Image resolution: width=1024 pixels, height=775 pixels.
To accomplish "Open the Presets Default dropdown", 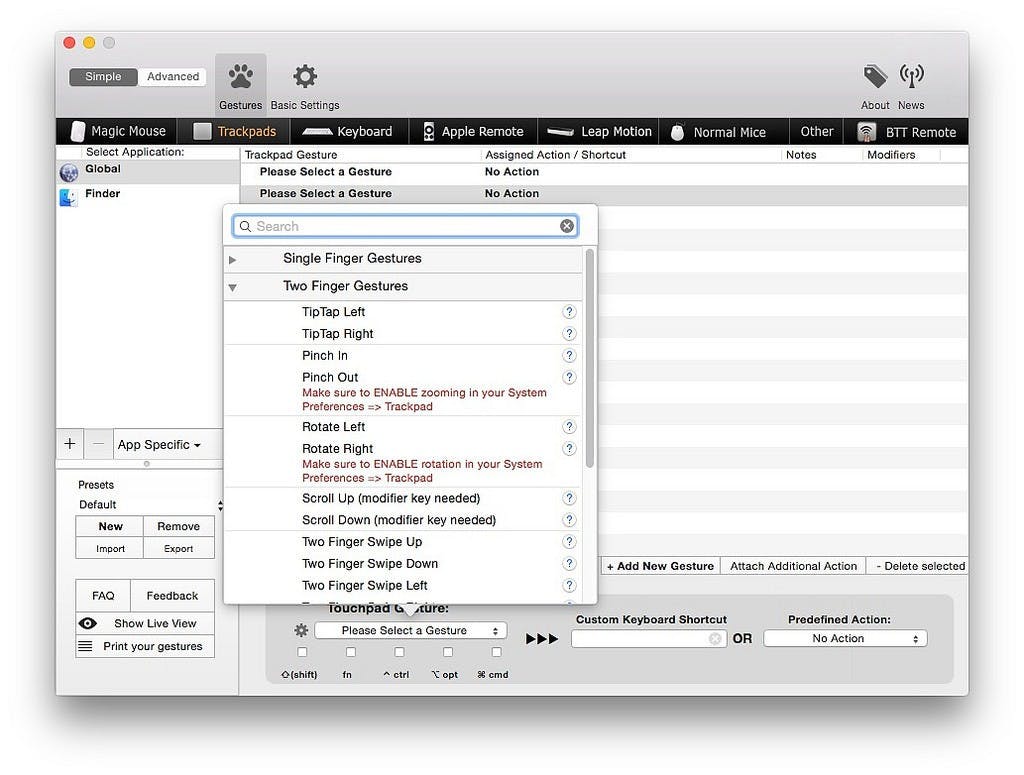I will (x=150, y=505).
